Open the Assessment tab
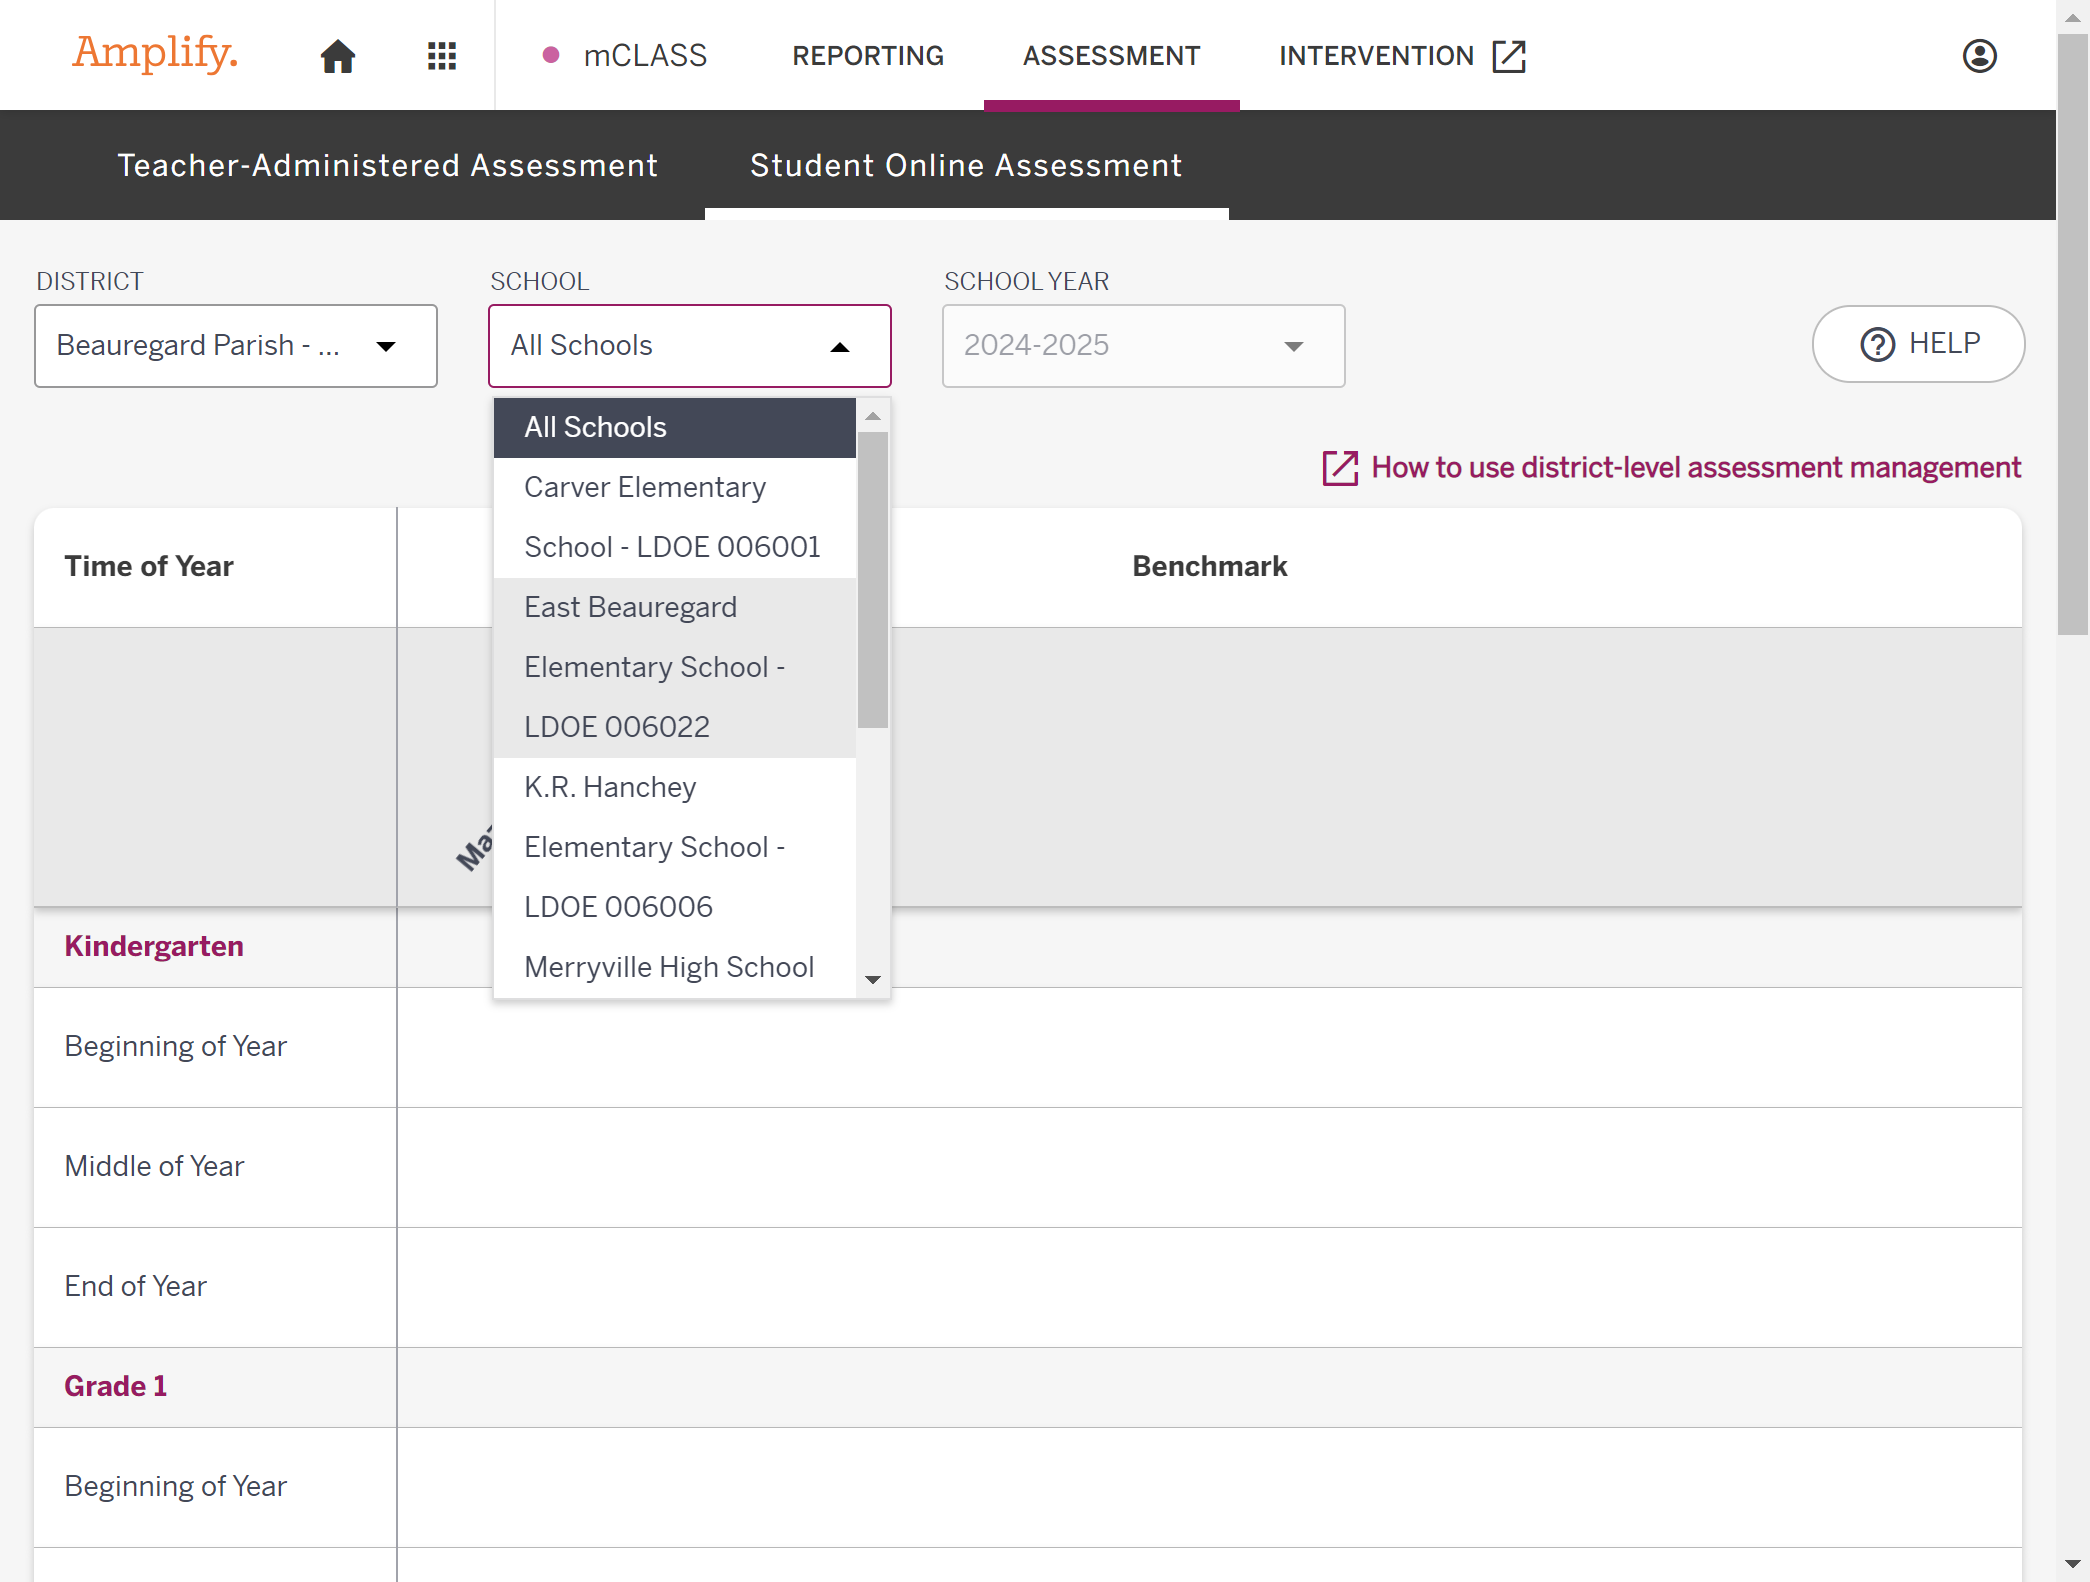 (1111, 56)
